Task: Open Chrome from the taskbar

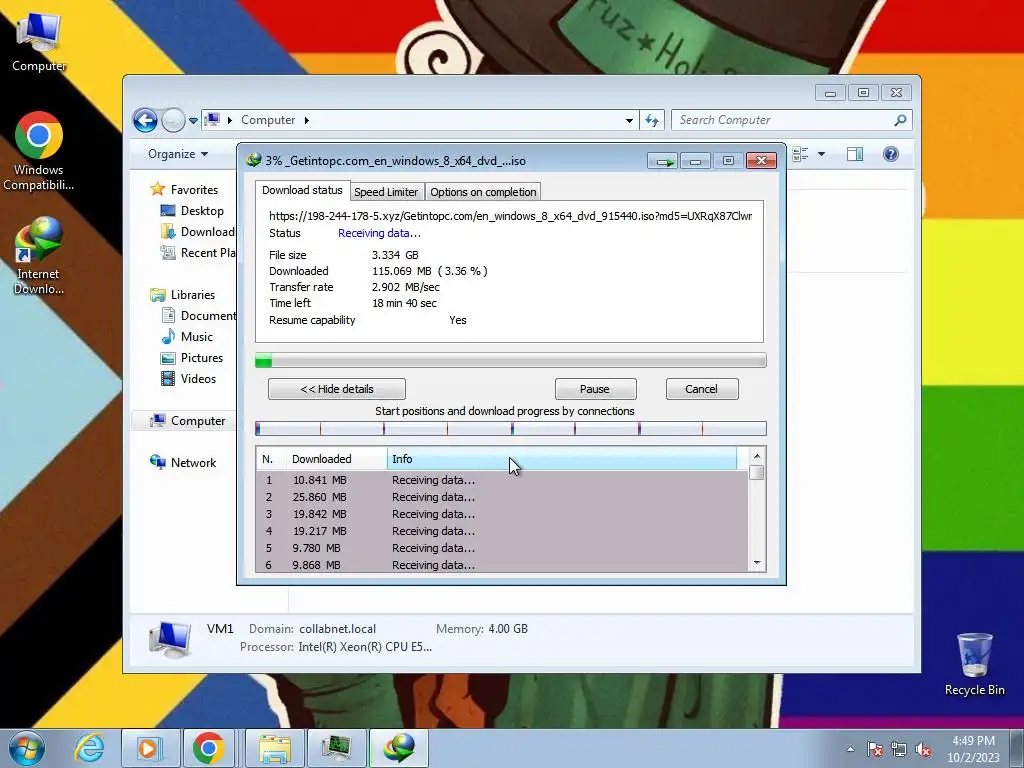Action: pos(209,748)
